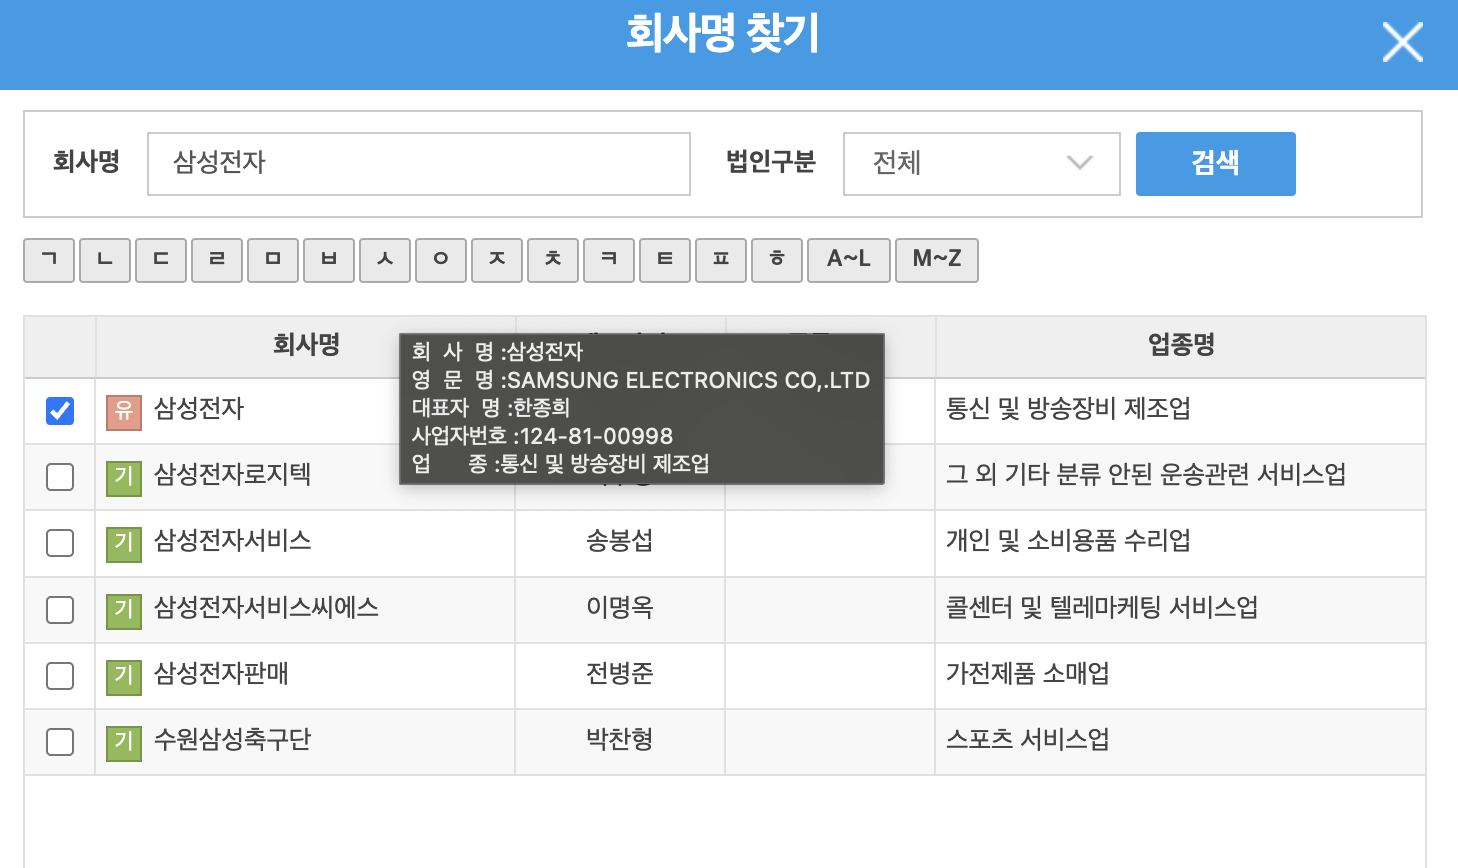Viewport: 1458px width, 868px height.
Task: Filter by initial consonant ㅋ
Action: coord(609,260)
